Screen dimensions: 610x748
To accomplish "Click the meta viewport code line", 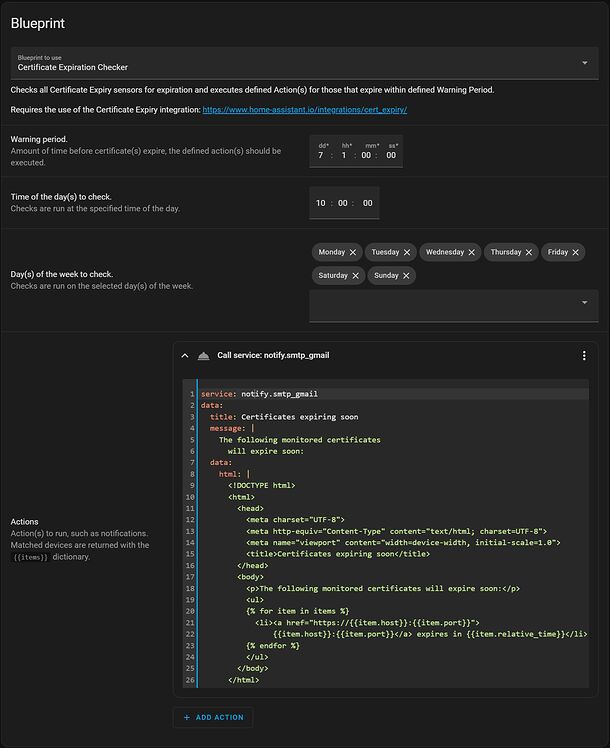I will (x=403, y=542).
